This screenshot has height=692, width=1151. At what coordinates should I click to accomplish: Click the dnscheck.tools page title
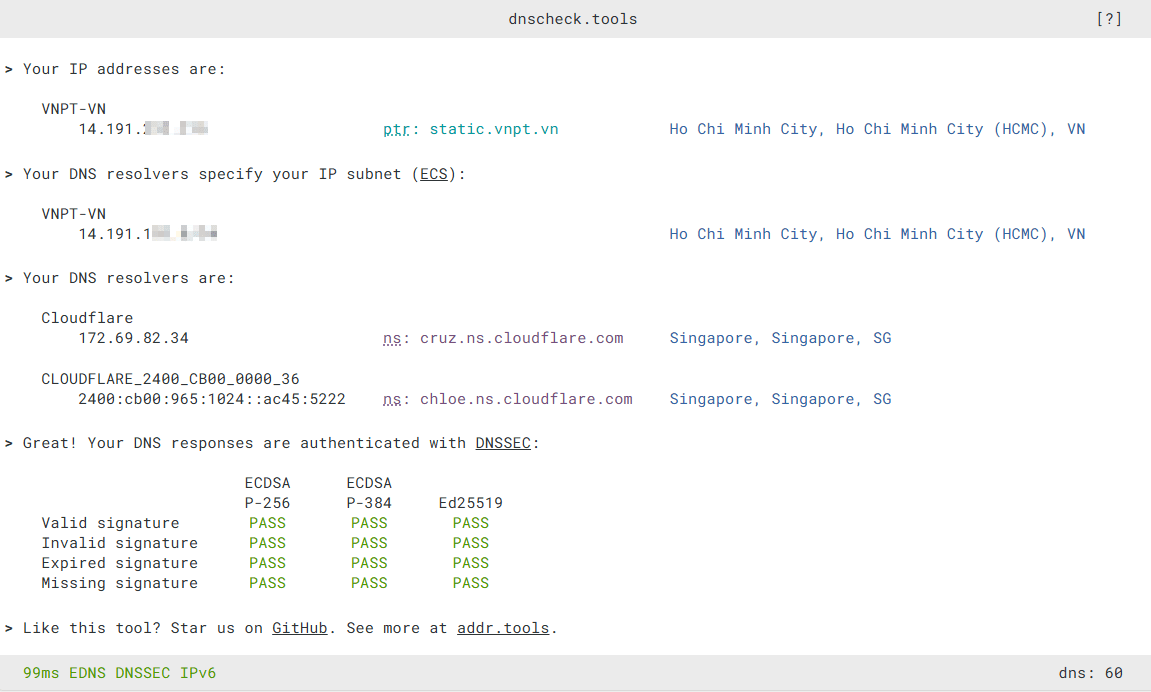[x=573, y=19]
